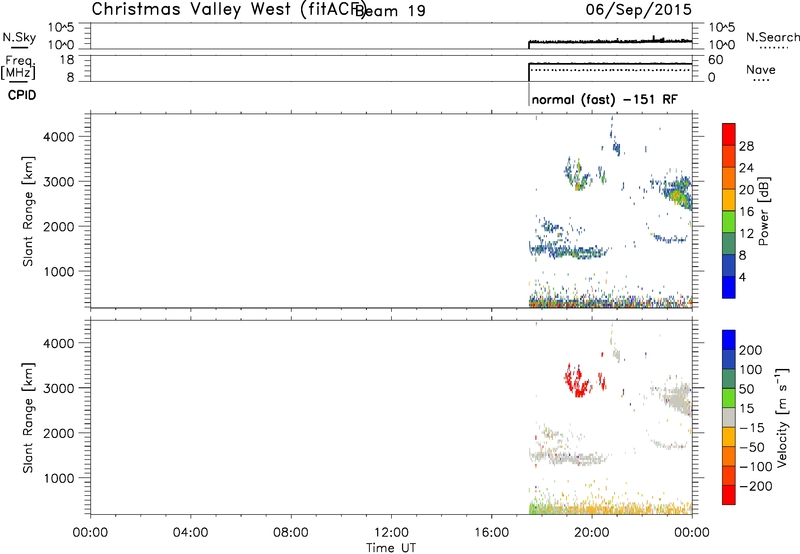
Task: Click the blue top swatch on Velocity colorbar
Action: (x=729, y=340)
